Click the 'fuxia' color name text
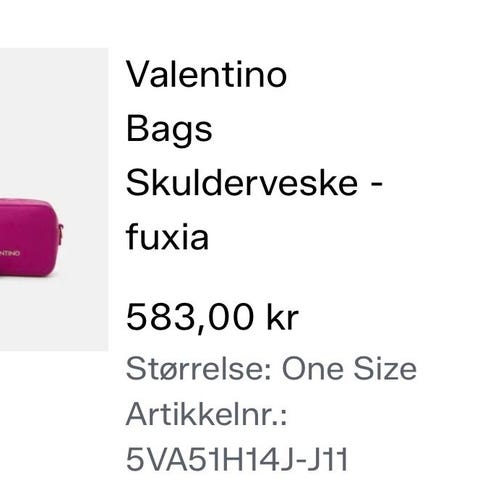Image resolution: width=480 pixels, height=480 pixels. click(167, 237)
